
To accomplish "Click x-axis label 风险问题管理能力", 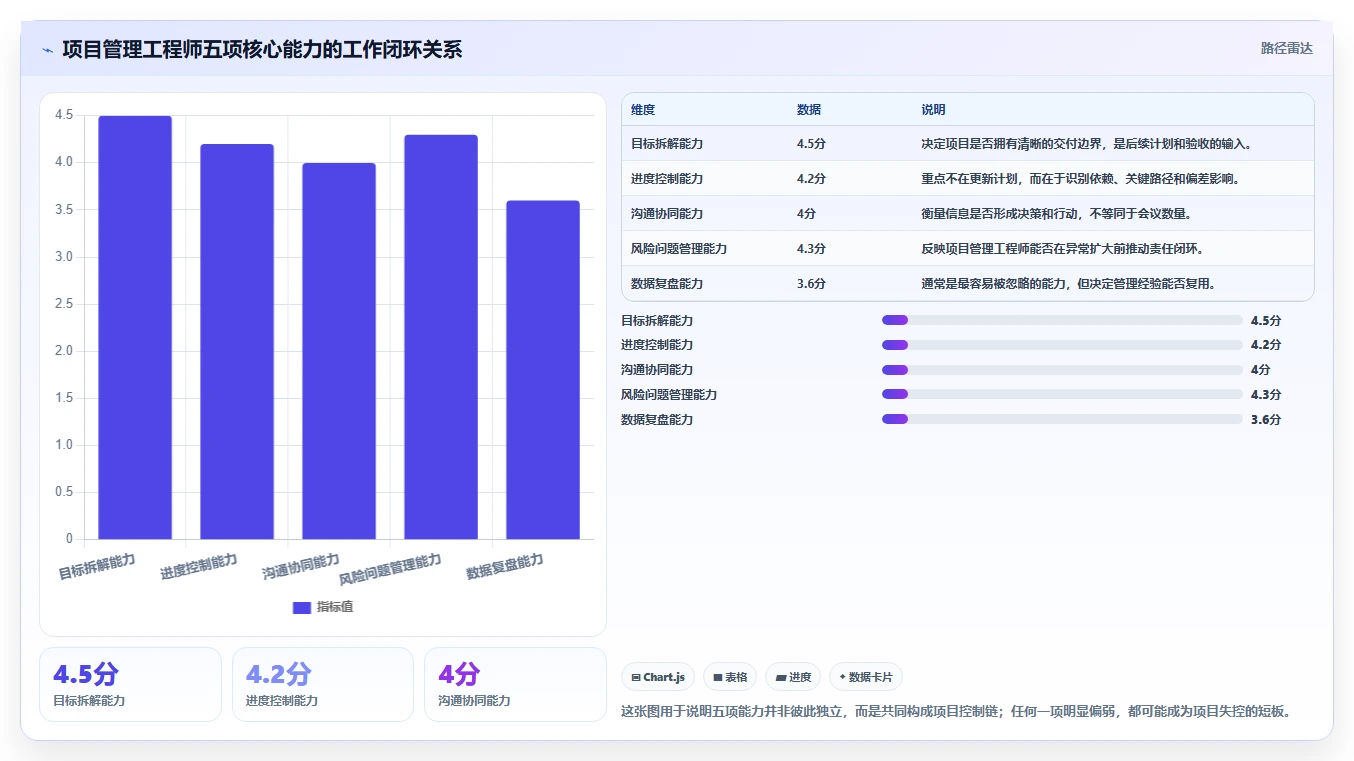I will pos(390,569).
